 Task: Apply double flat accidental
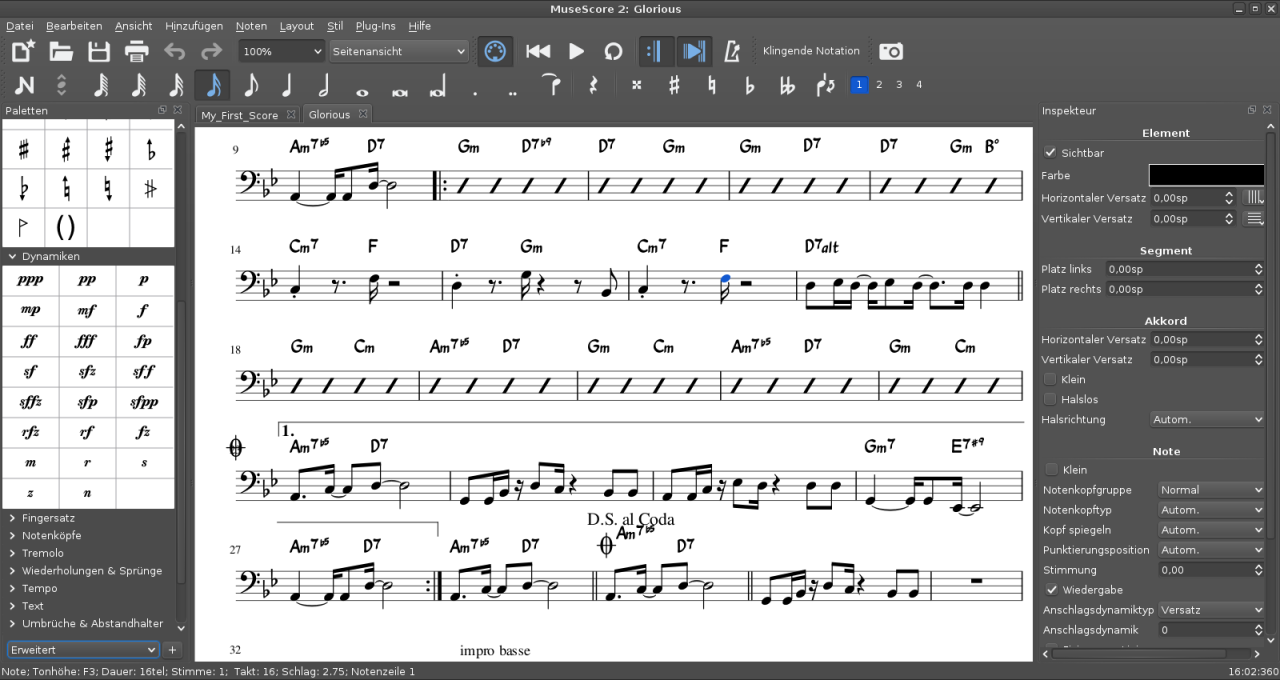[787, 85]
